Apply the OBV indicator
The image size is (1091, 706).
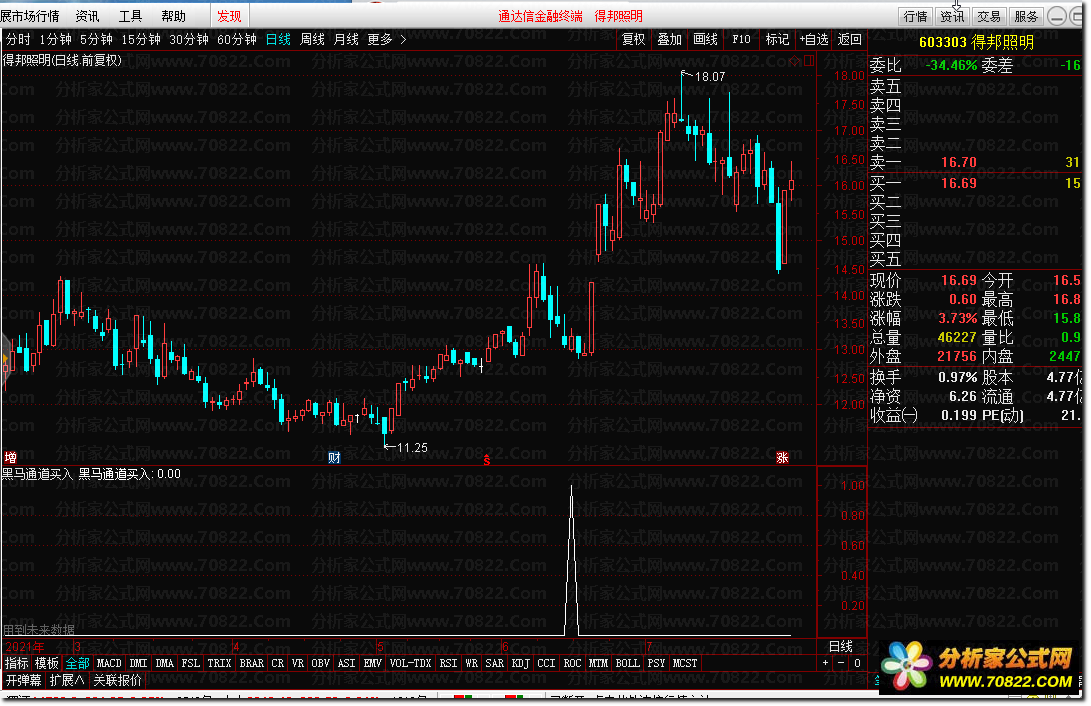[x=320, y=663]
